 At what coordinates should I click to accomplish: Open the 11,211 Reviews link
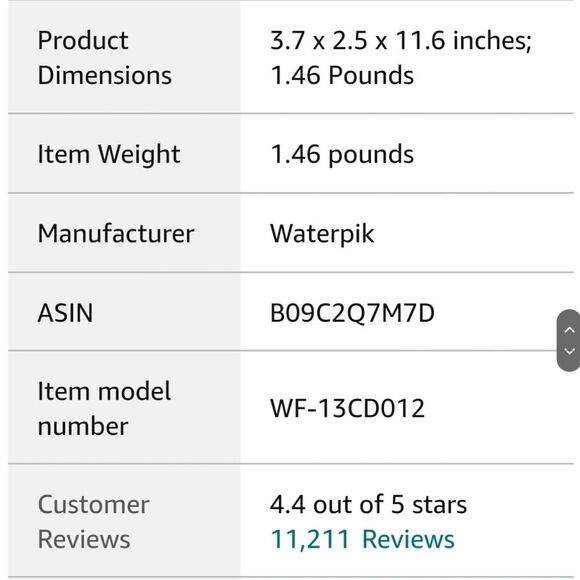click(x=362, y=539)
